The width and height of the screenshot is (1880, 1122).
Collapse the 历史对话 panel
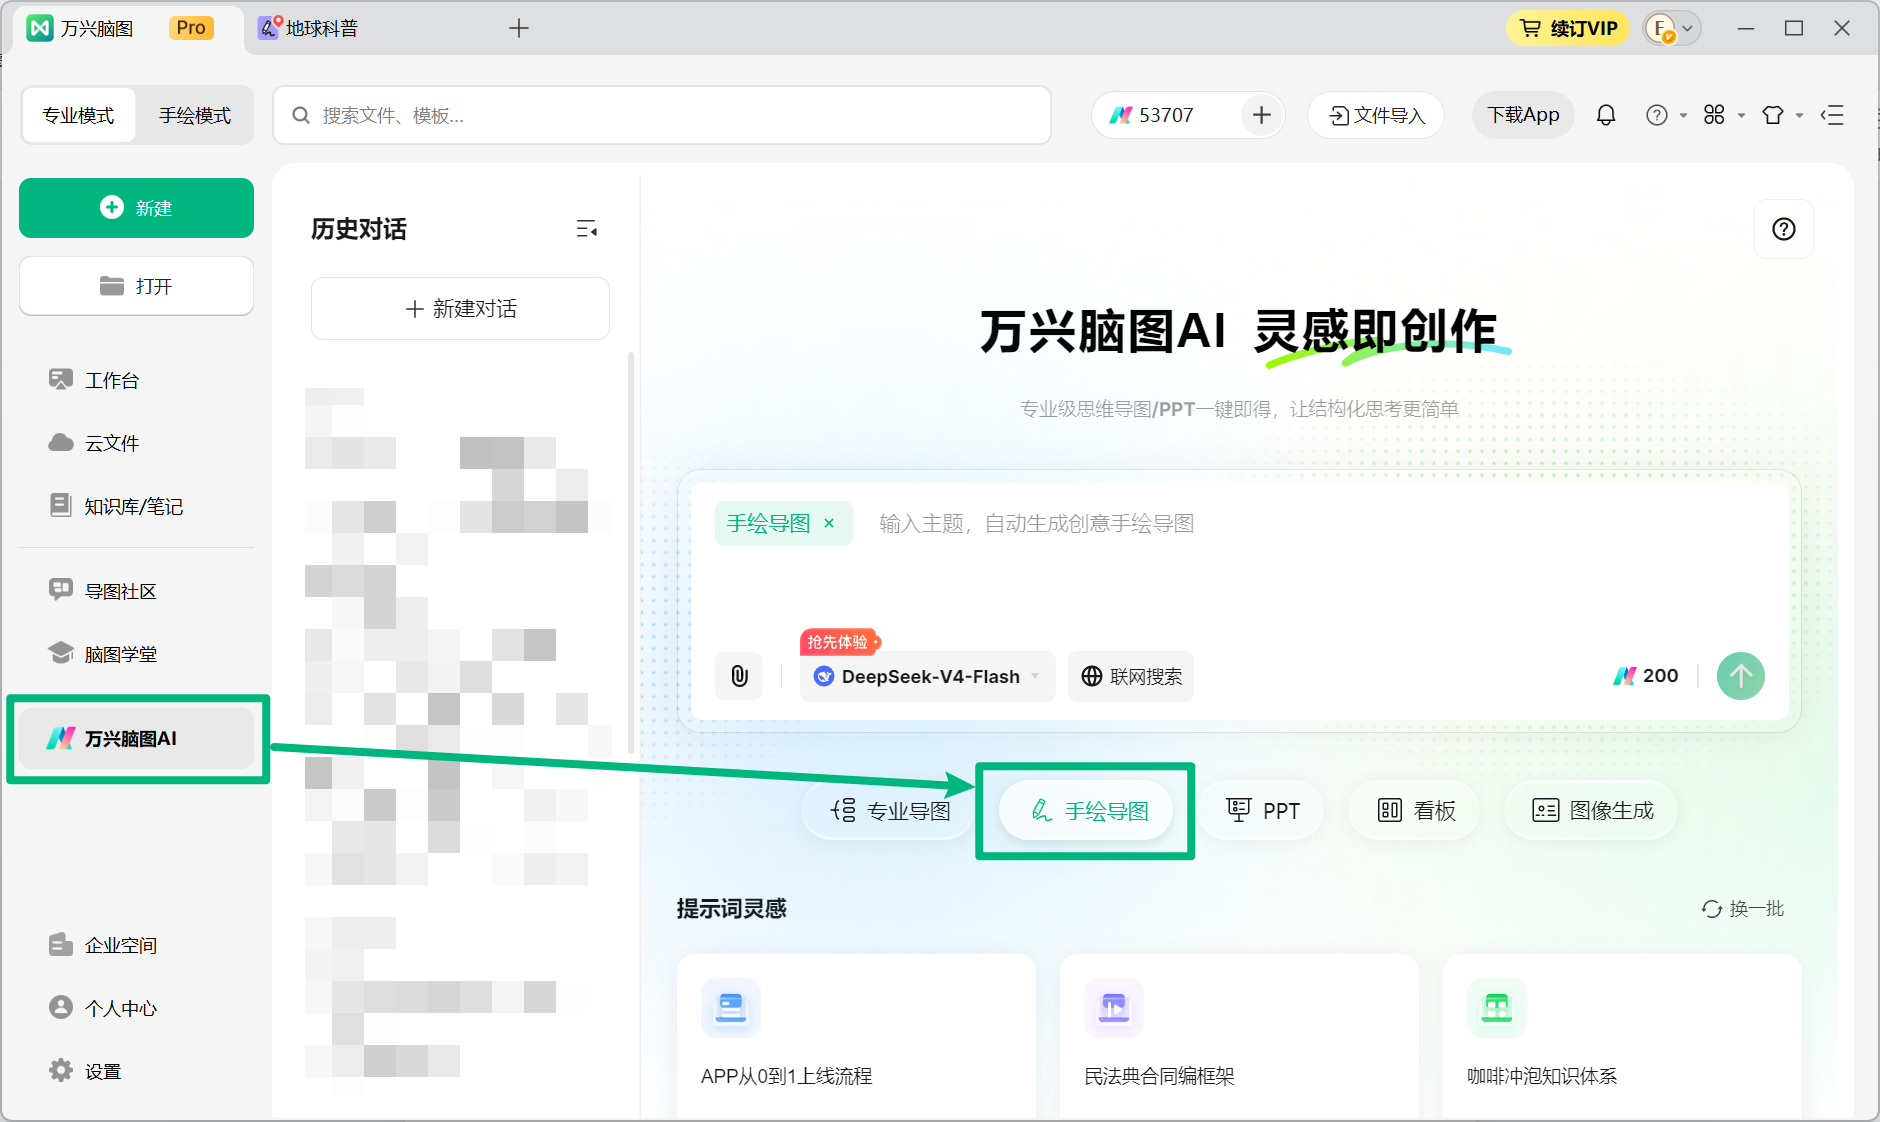point(587,229)
